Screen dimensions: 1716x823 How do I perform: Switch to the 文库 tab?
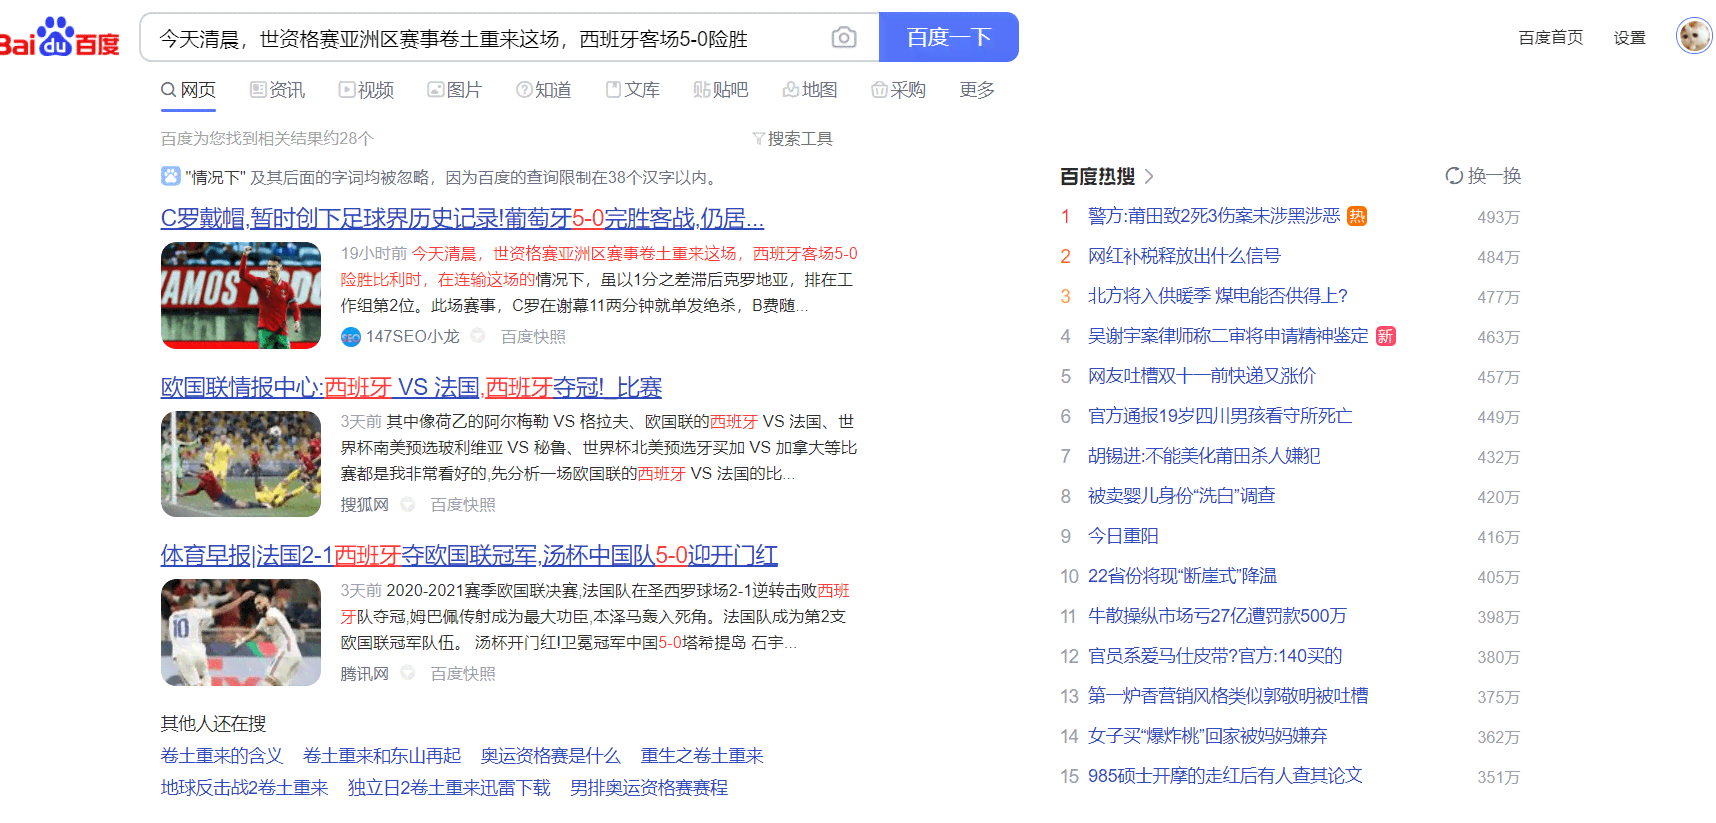click(x=633, y=90)
